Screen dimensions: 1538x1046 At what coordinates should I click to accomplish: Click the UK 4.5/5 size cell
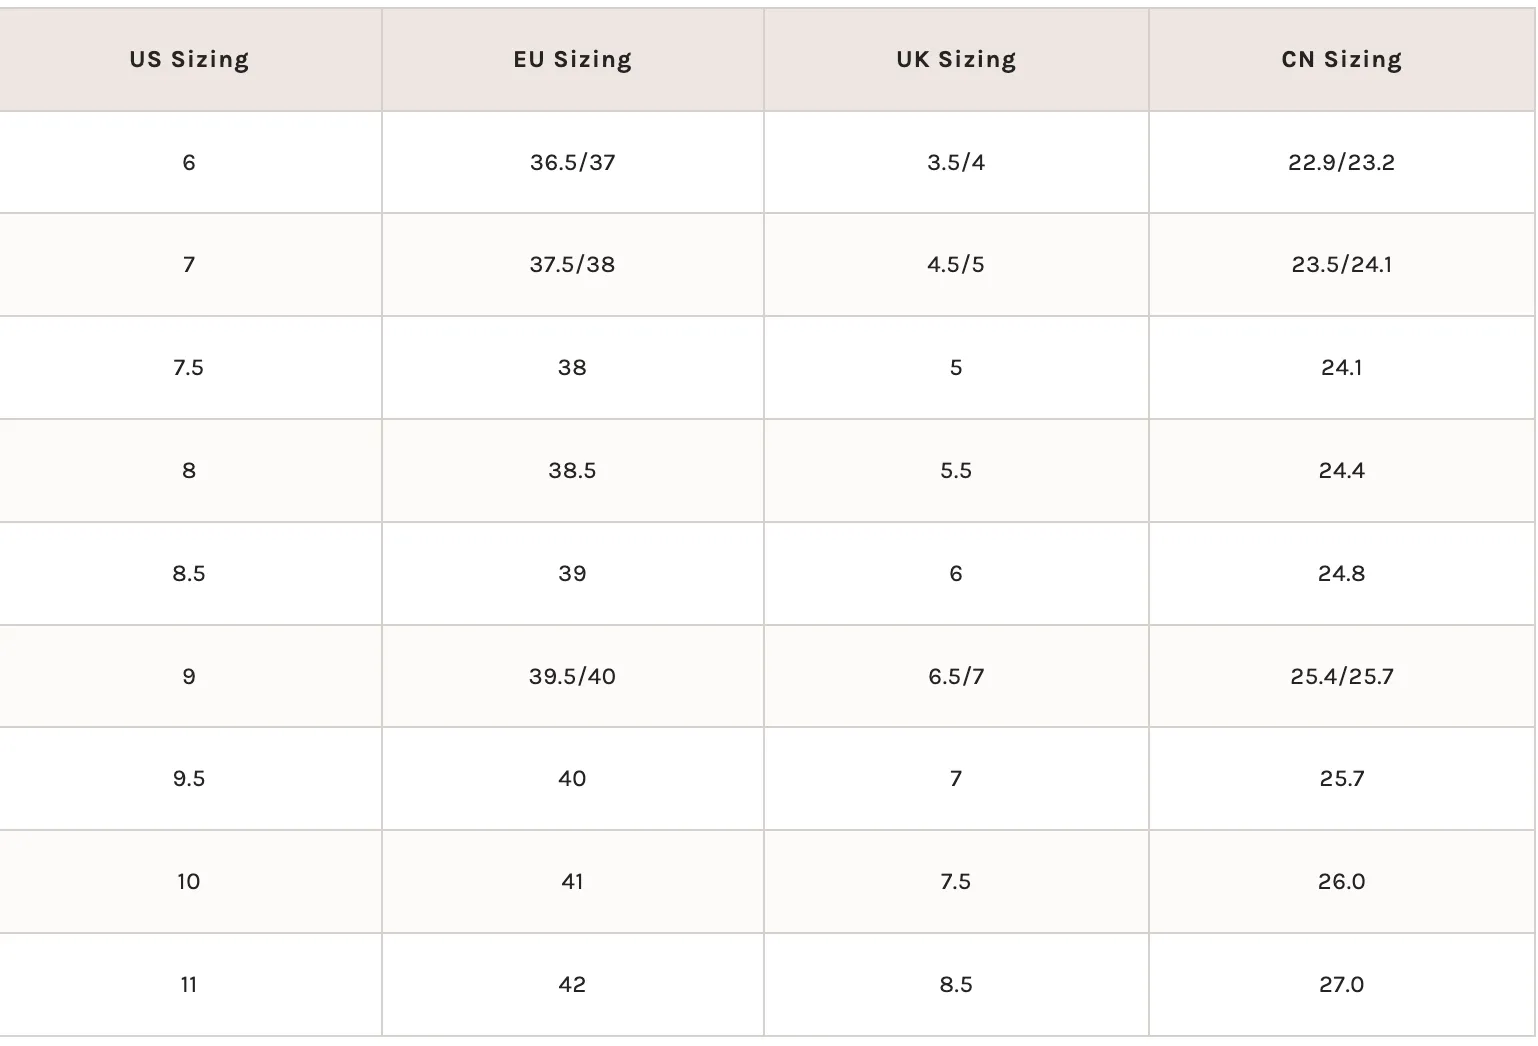coord(957,265)
